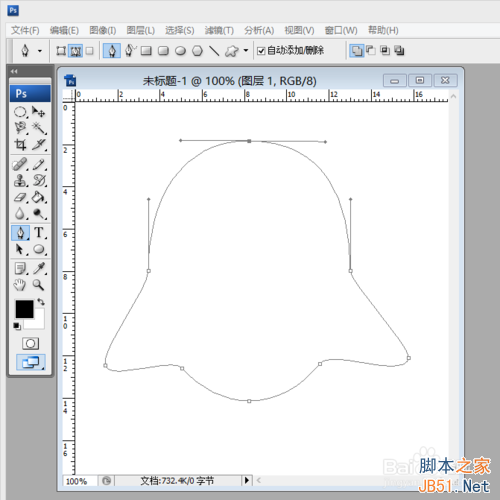Choose Custom Shape in options bar
The height and width of the screenshot is (500, 500).
tap(232, 51)
